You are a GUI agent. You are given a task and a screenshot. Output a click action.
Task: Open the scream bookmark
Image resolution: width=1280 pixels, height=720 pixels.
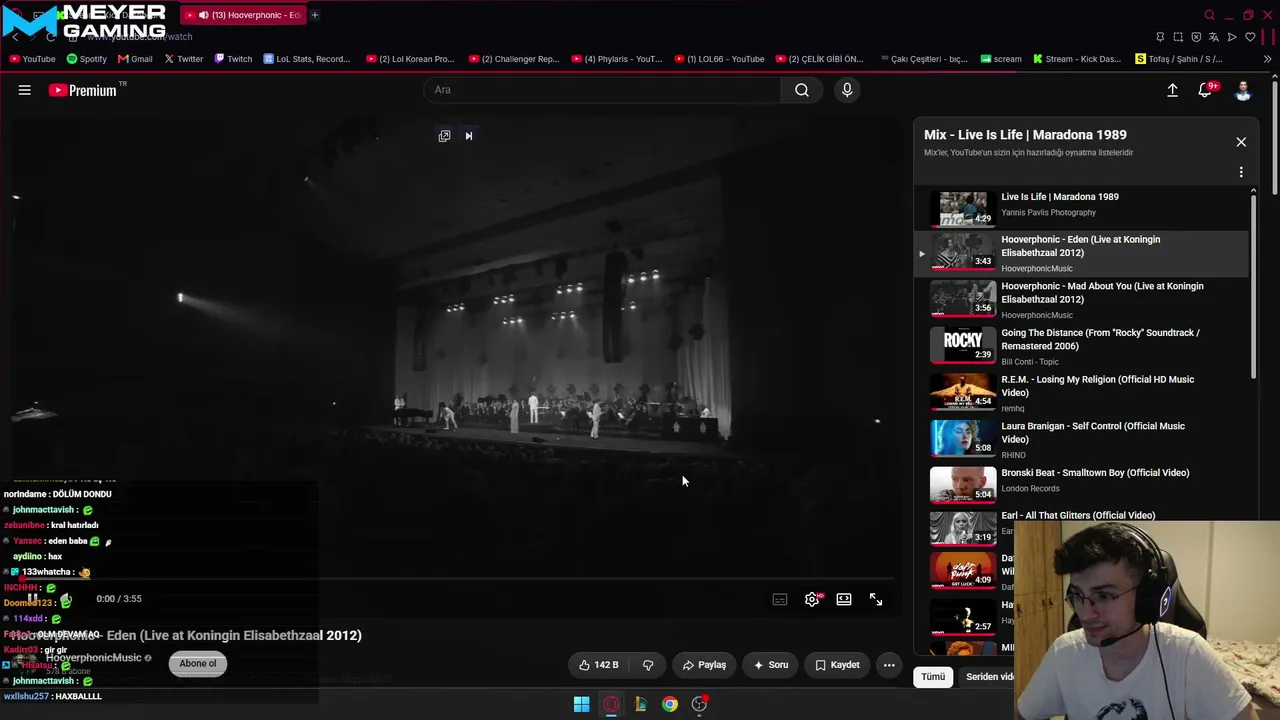click(1001, 59)
